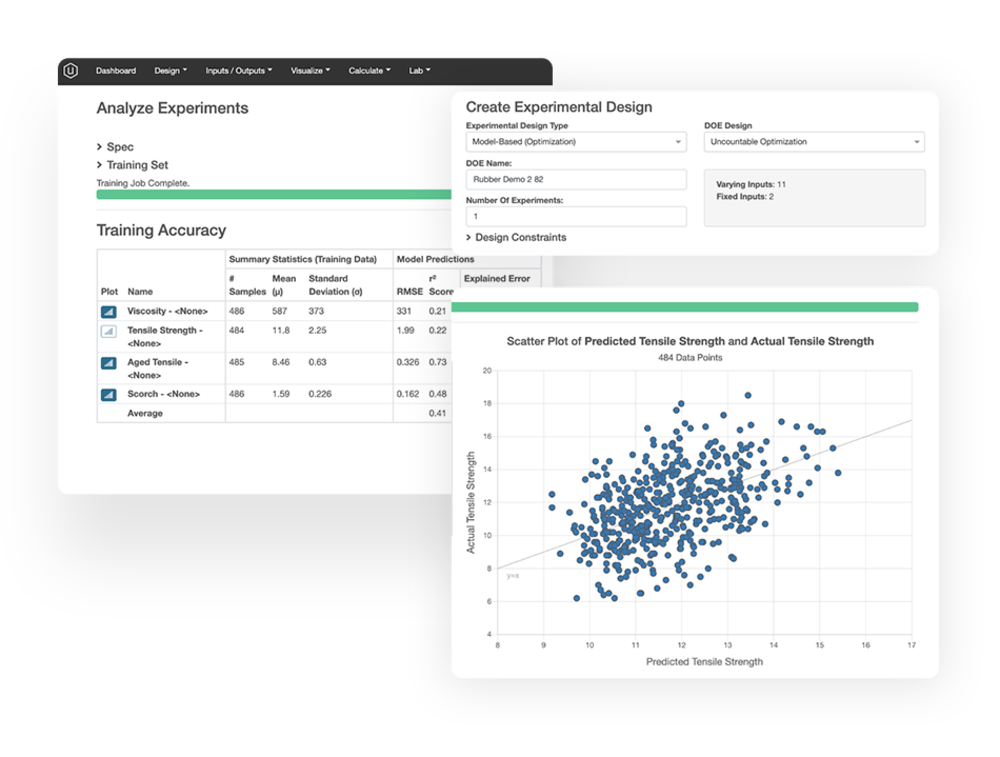1000x757 pixels.
Task: Toggle the Viscosity plot visibility
Action: click(x=108, y=311)
